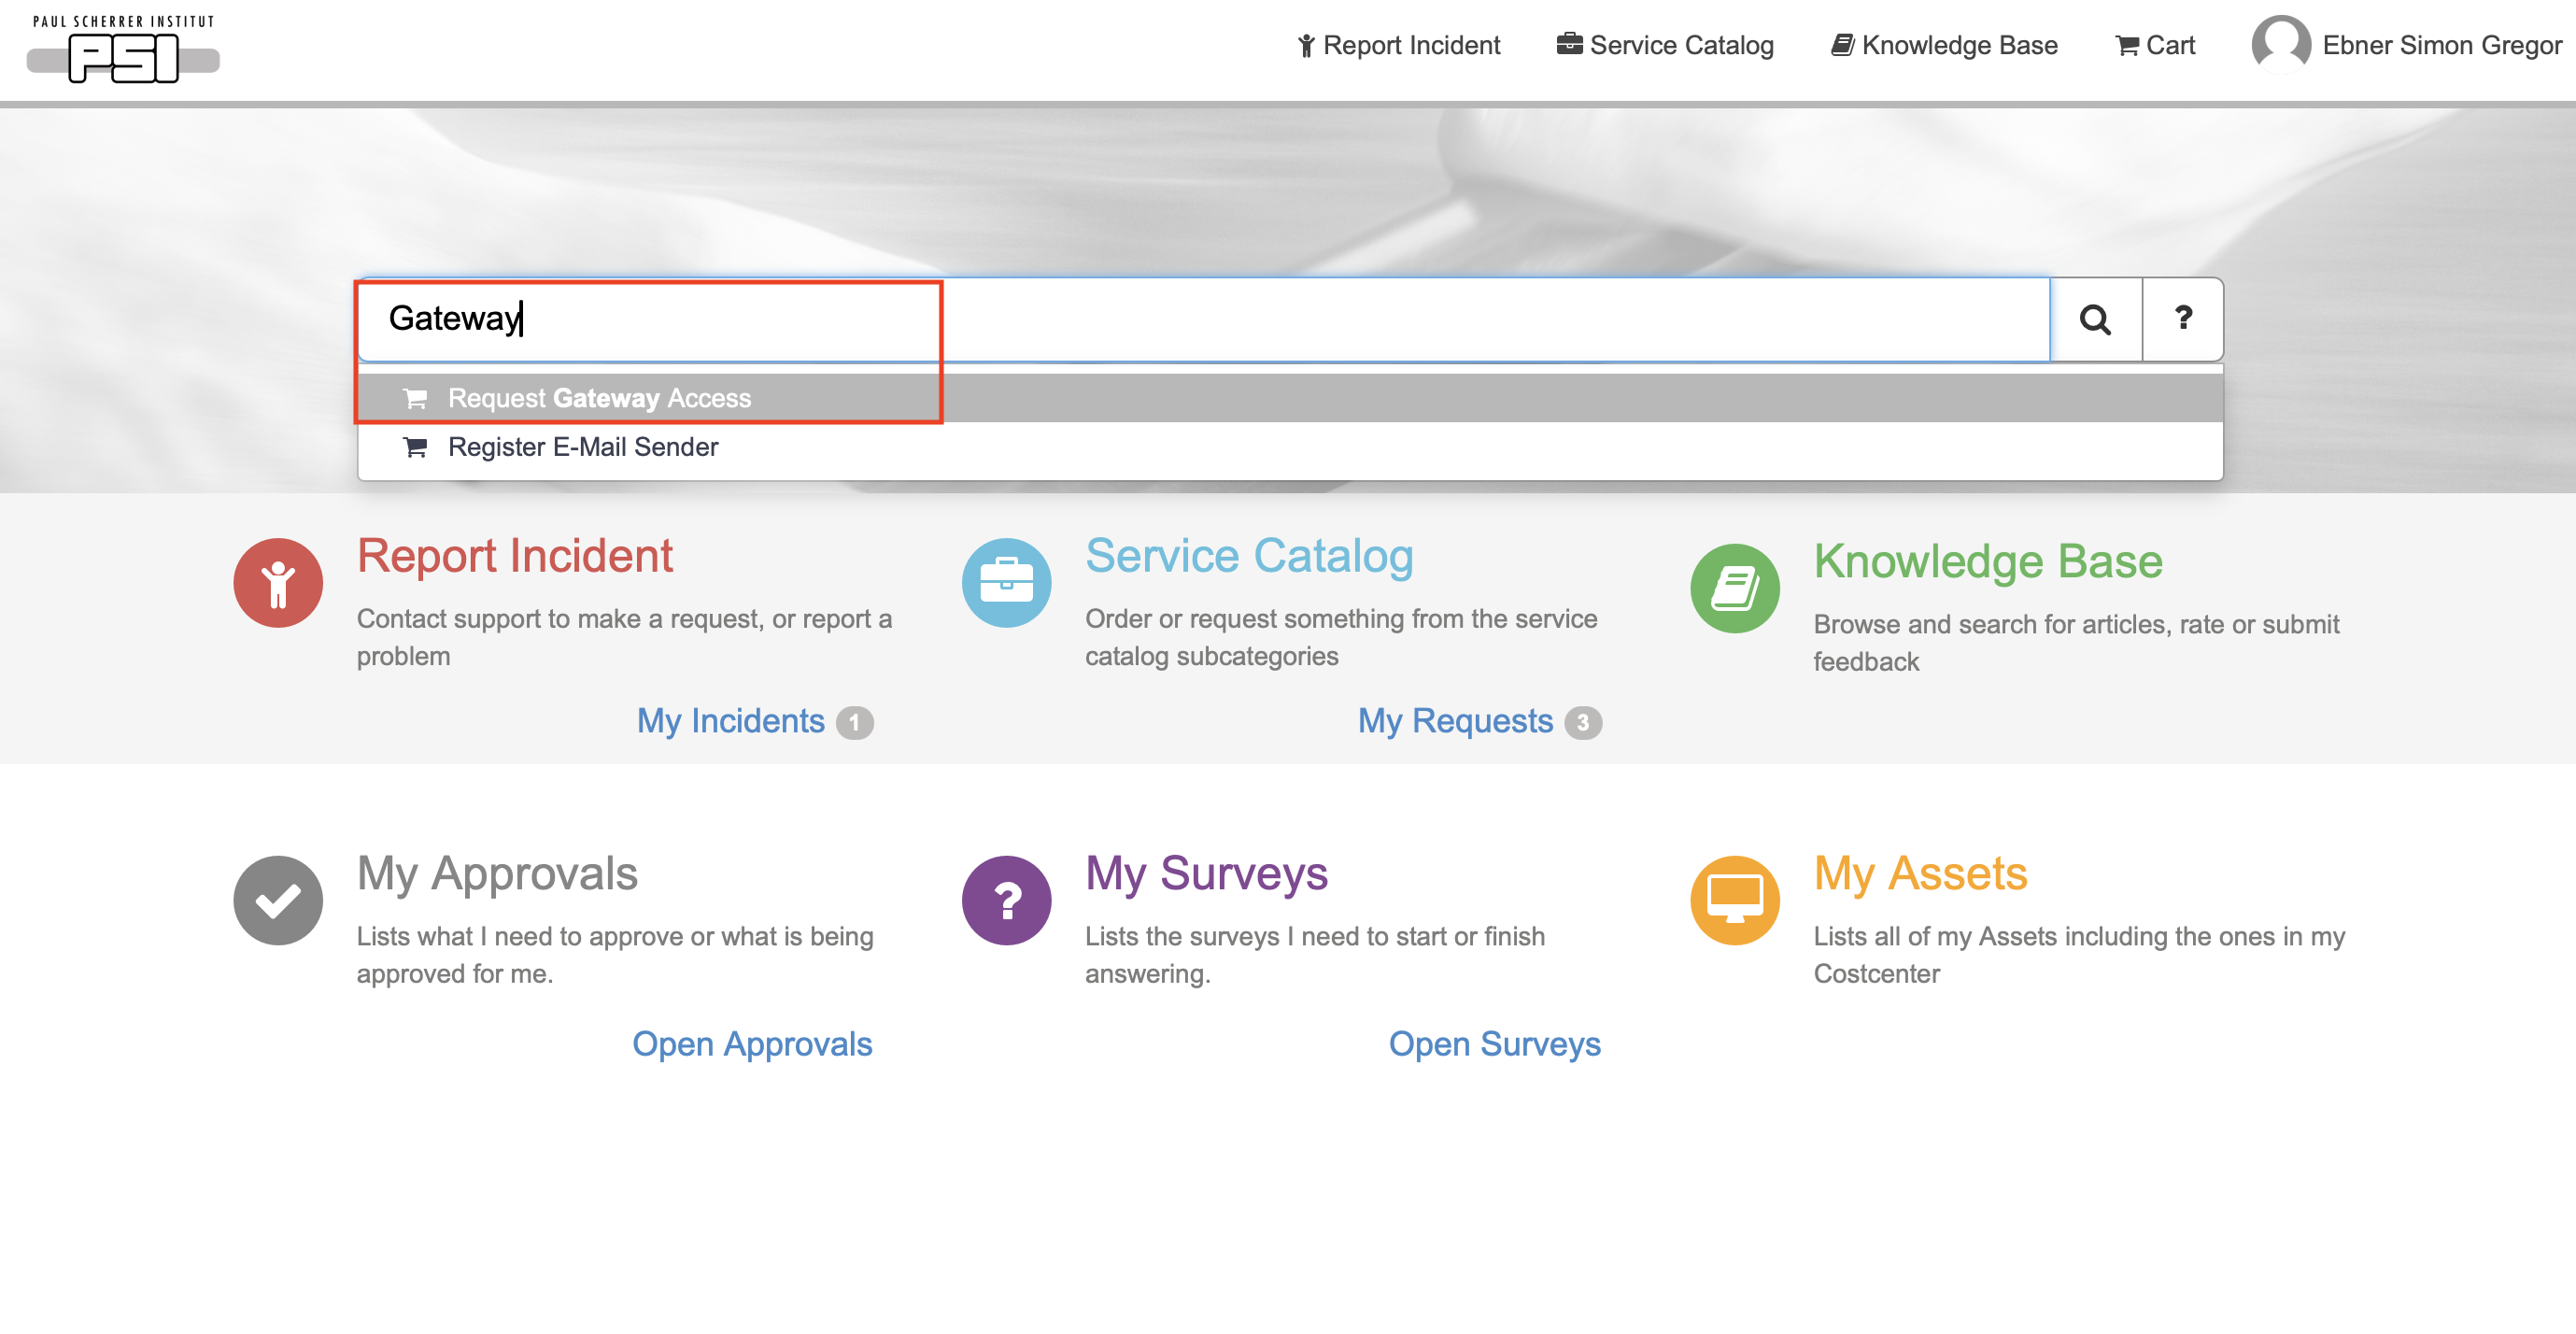Open My Incidents link

point(731,721)
